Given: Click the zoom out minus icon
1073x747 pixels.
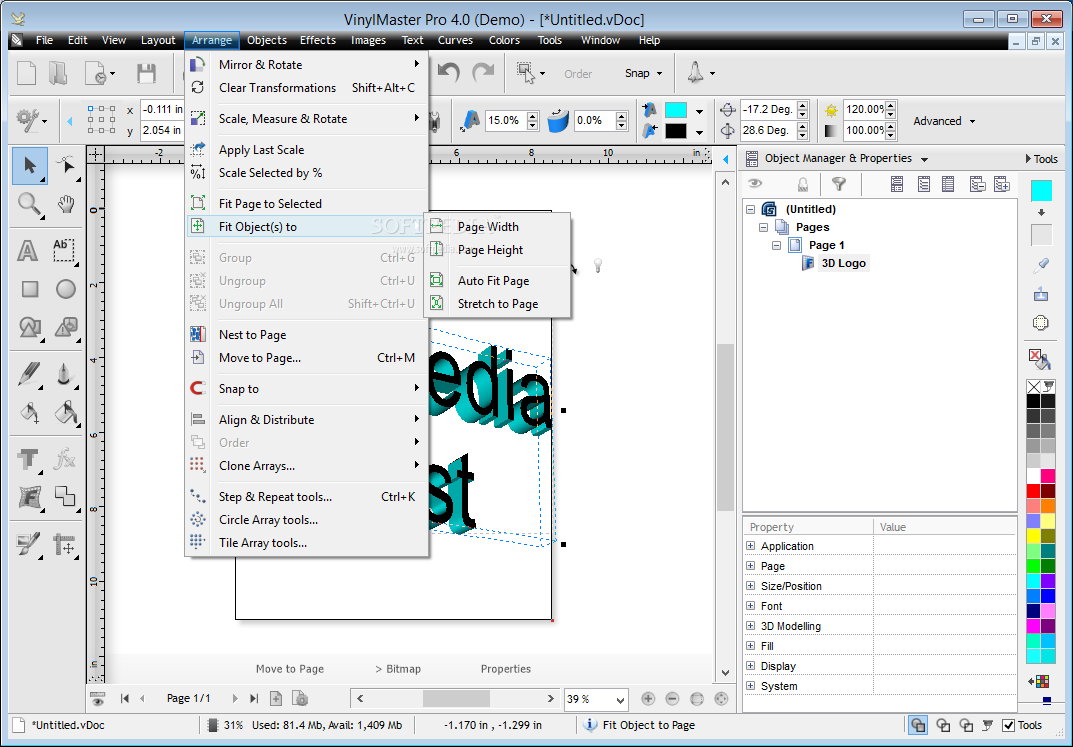Looking at the screenshot, I should click(672, 698).
